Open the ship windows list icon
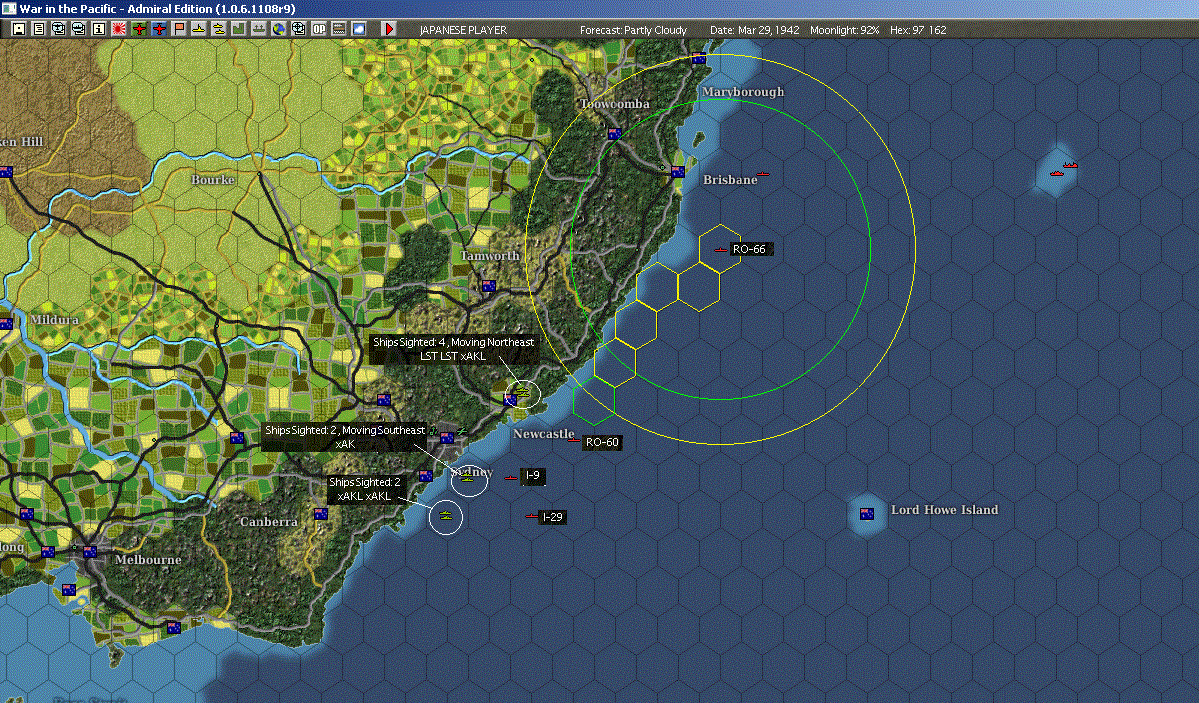This screenshot has width=1199, height=703. coord(79,29)
